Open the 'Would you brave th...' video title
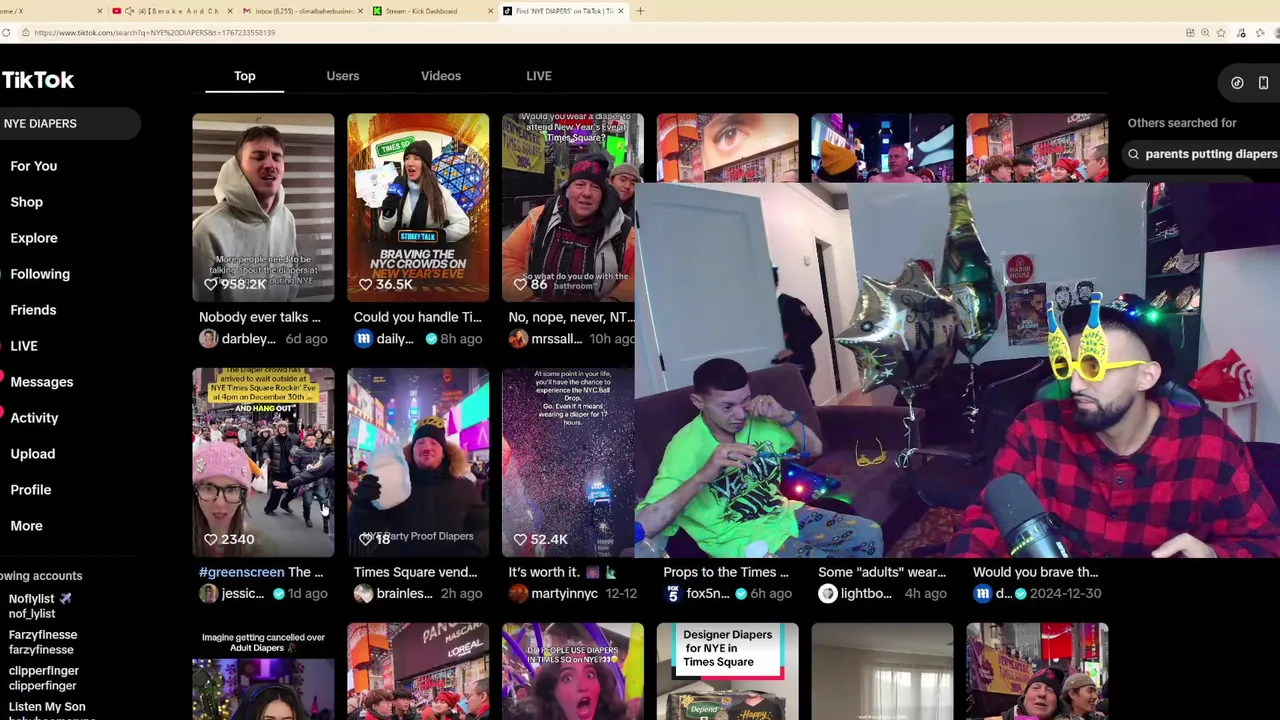The width and height of the screenshot is (1280, 720). point(1036,572)
